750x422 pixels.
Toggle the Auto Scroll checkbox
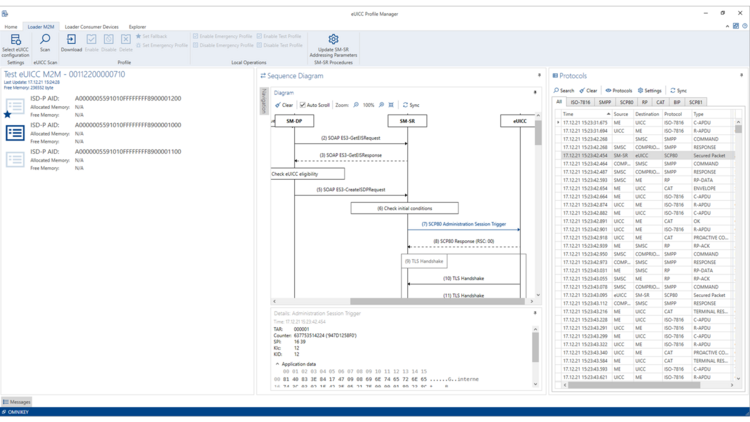point(302,105)
